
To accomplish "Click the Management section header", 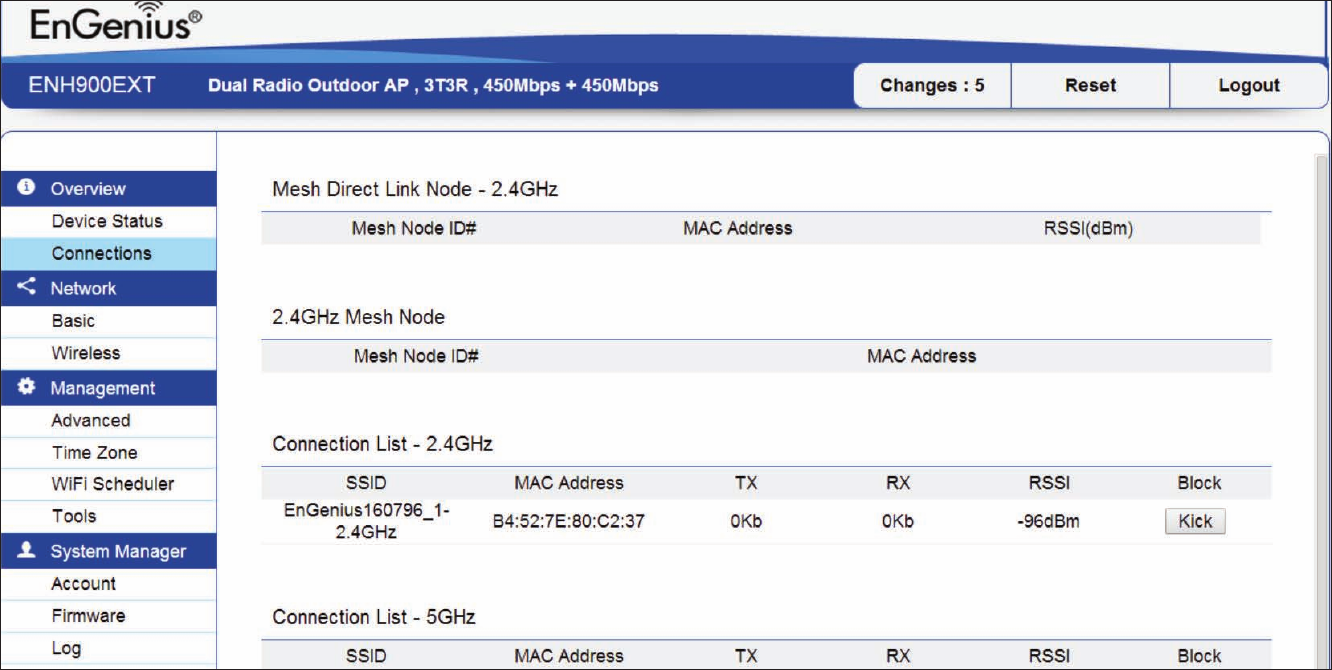I will pyautogui.click(x=108, y=388).
